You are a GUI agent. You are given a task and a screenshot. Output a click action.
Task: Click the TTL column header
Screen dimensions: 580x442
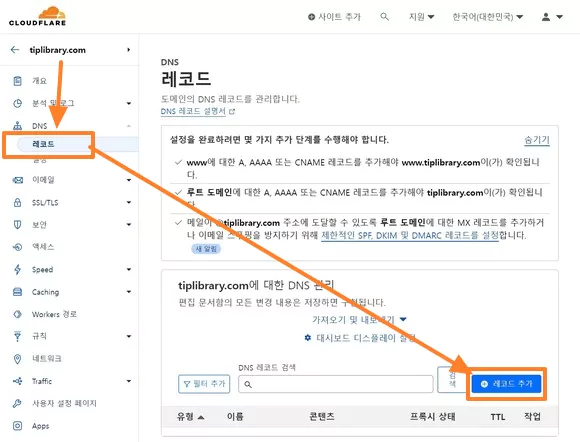pos(498,417)
